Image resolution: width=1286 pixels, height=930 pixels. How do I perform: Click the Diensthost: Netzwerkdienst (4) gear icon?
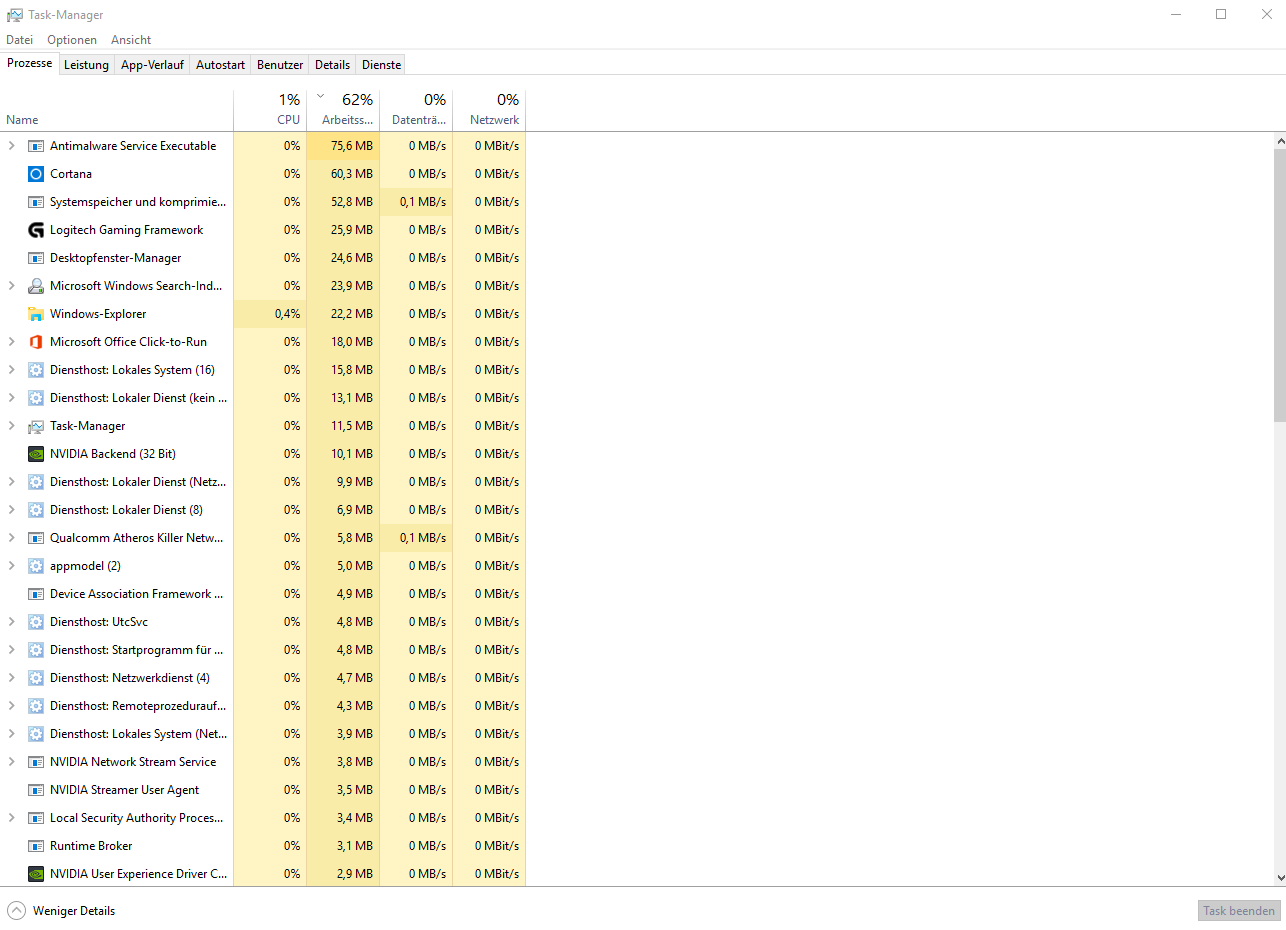[36, 678]
